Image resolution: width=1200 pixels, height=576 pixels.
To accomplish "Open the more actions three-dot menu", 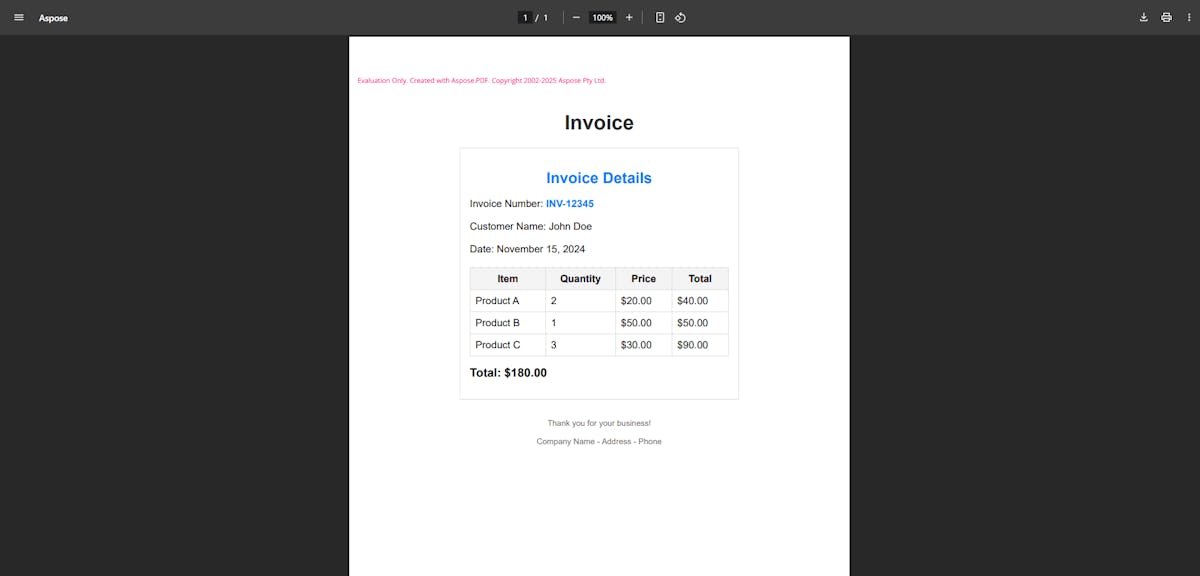I will tap(1187, 17).
